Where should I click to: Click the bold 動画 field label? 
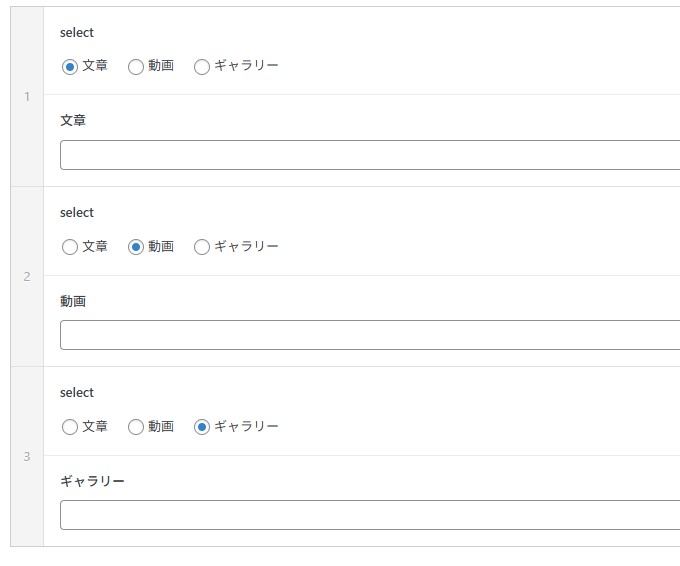click(x=73, y=301)
